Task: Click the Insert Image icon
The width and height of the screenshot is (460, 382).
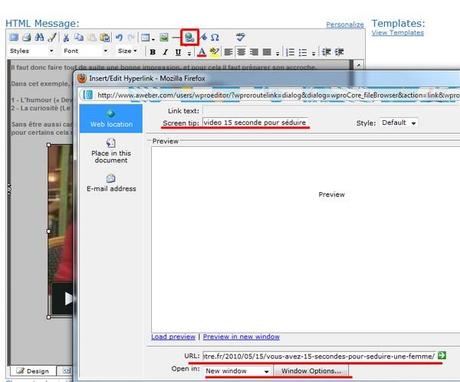Action: 164,37
